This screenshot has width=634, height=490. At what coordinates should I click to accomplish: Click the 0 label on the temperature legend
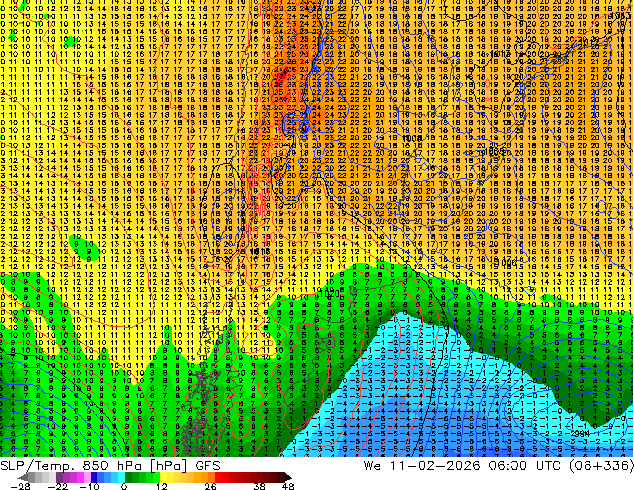124,486
